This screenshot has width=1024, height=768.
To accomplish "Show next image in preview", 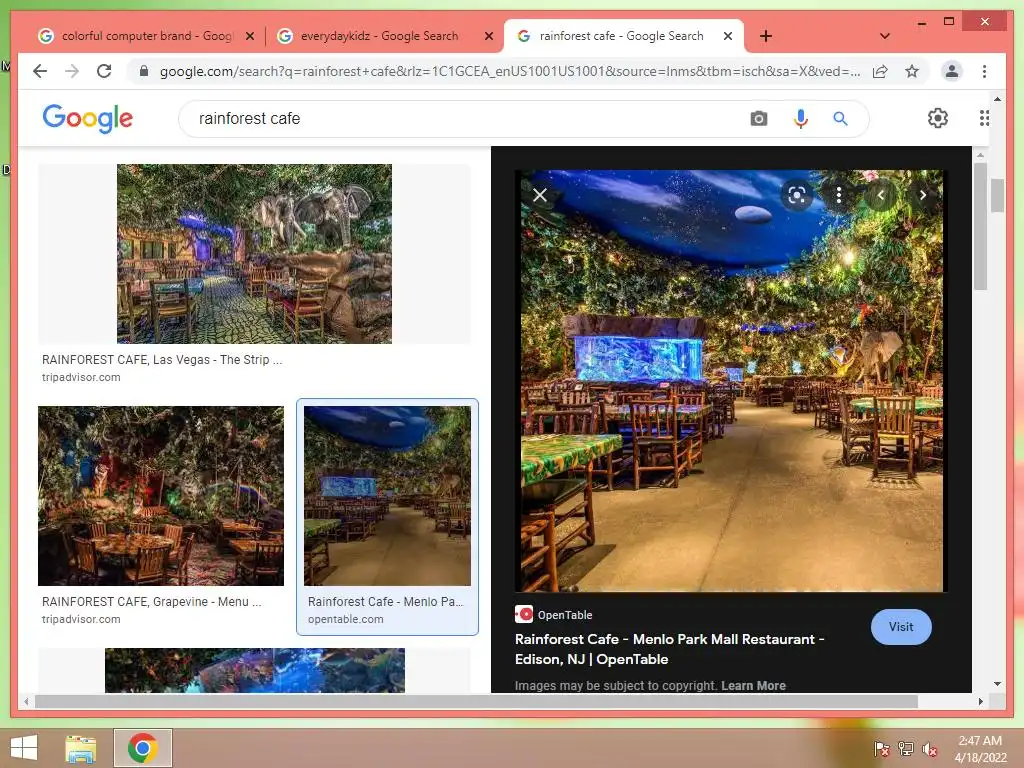I will point(922,195).
